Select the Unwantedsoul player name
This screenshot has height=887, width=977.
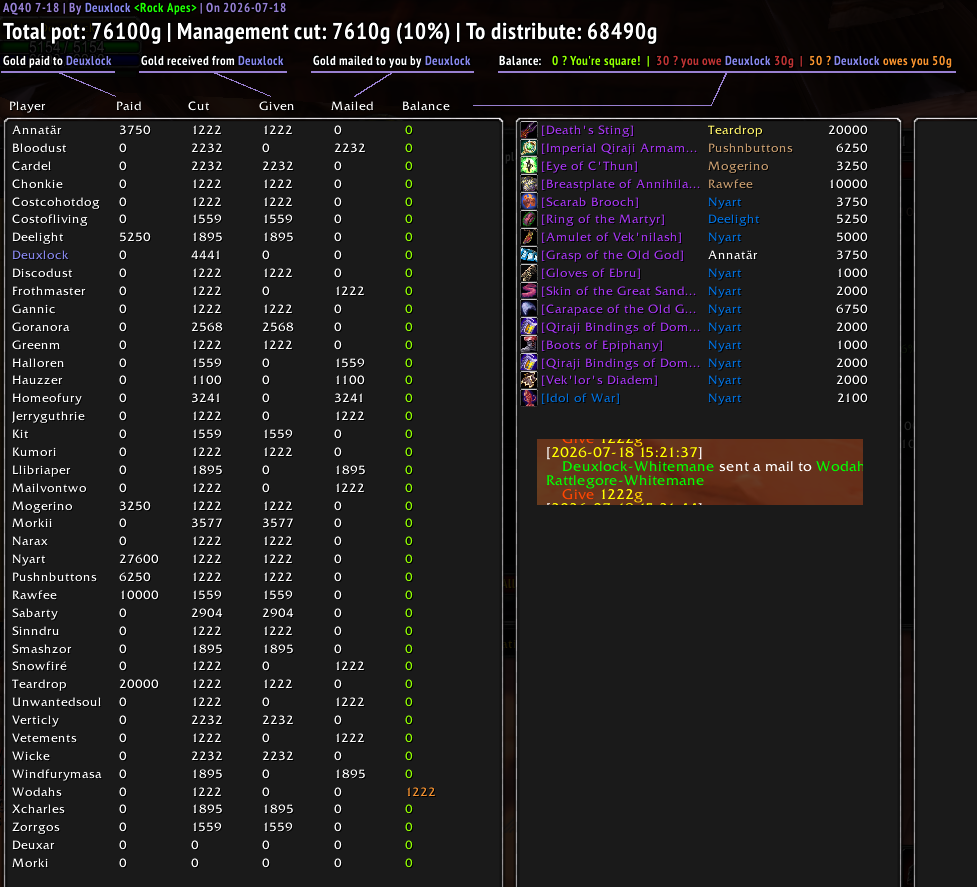(x=57, y=702)
